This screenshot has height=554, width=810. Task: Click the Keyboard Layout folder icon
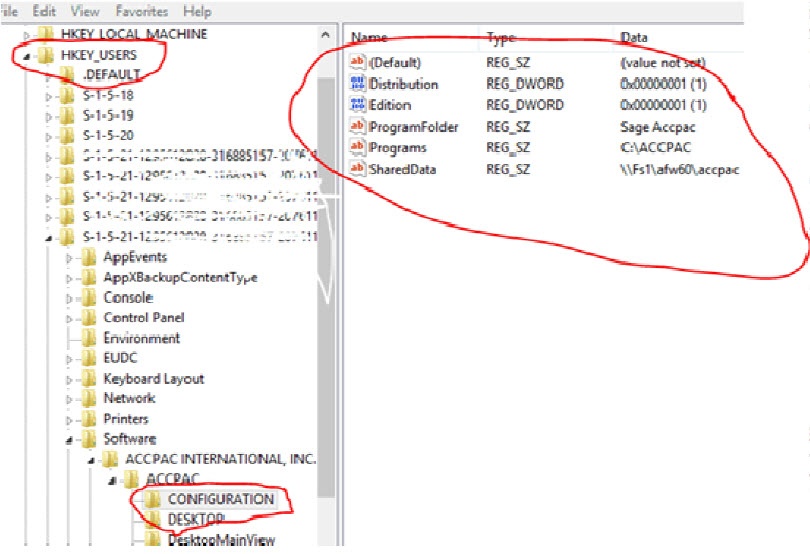point(89,379)
